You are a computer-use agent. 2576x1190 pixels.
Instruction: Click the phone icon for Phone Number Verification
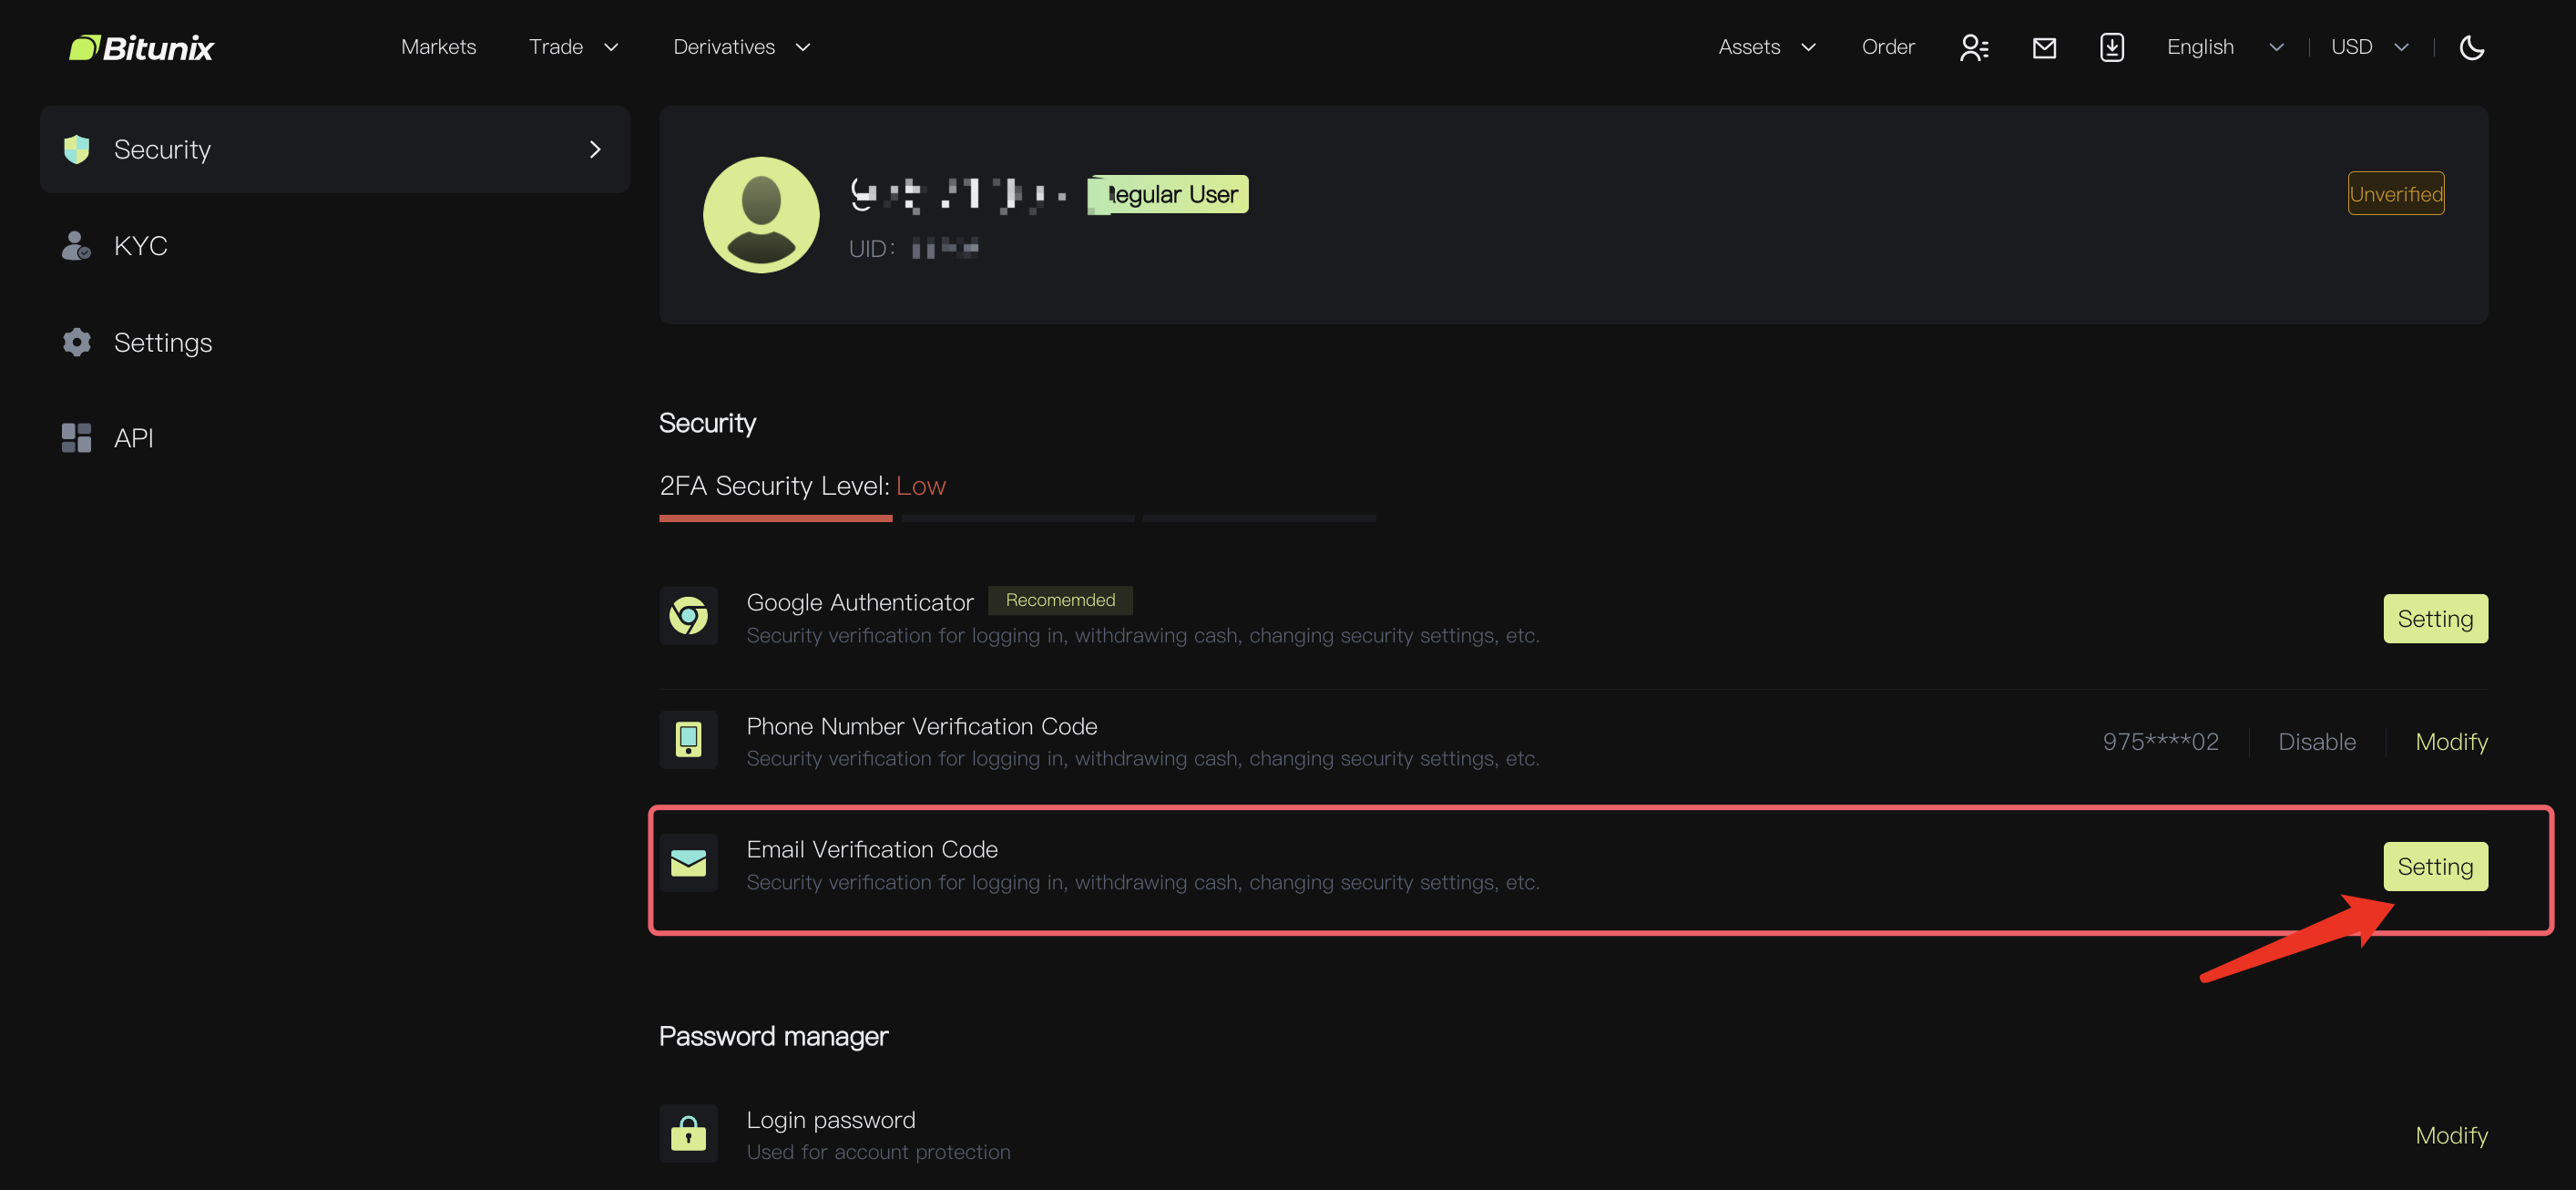(687, 740)
